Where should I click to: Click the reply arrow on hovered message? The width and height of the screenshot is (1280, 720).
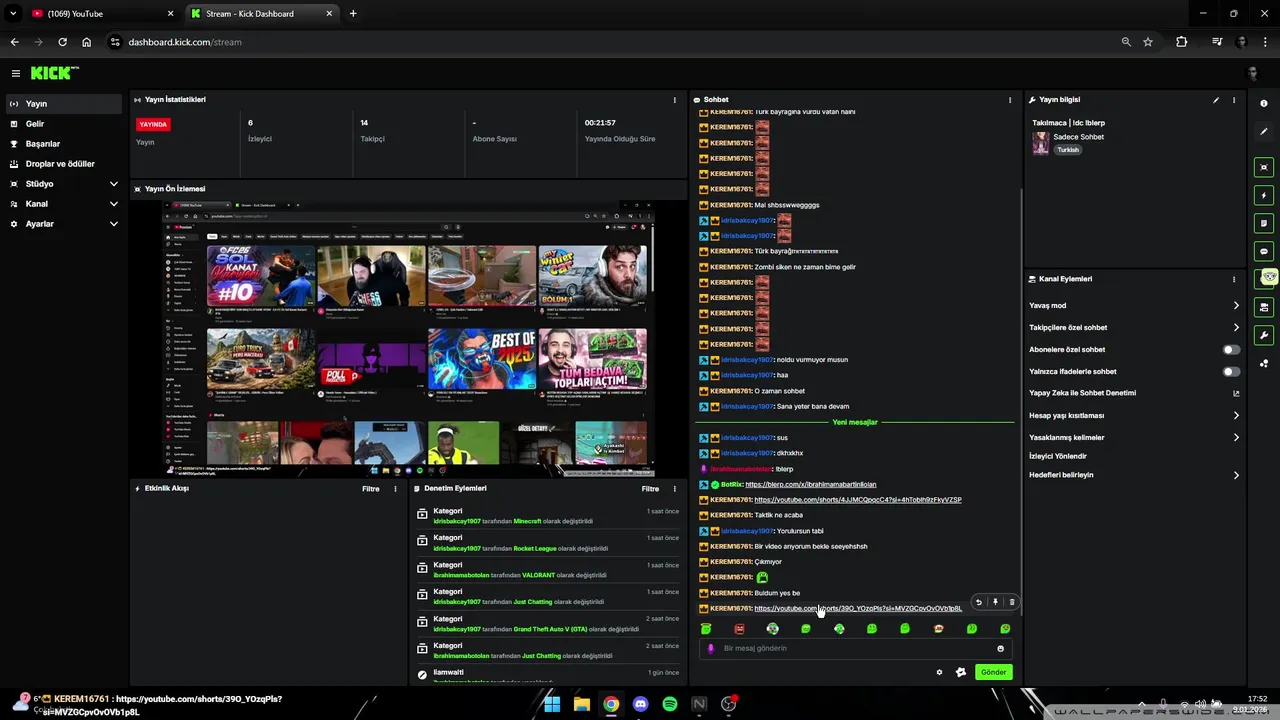978,602
